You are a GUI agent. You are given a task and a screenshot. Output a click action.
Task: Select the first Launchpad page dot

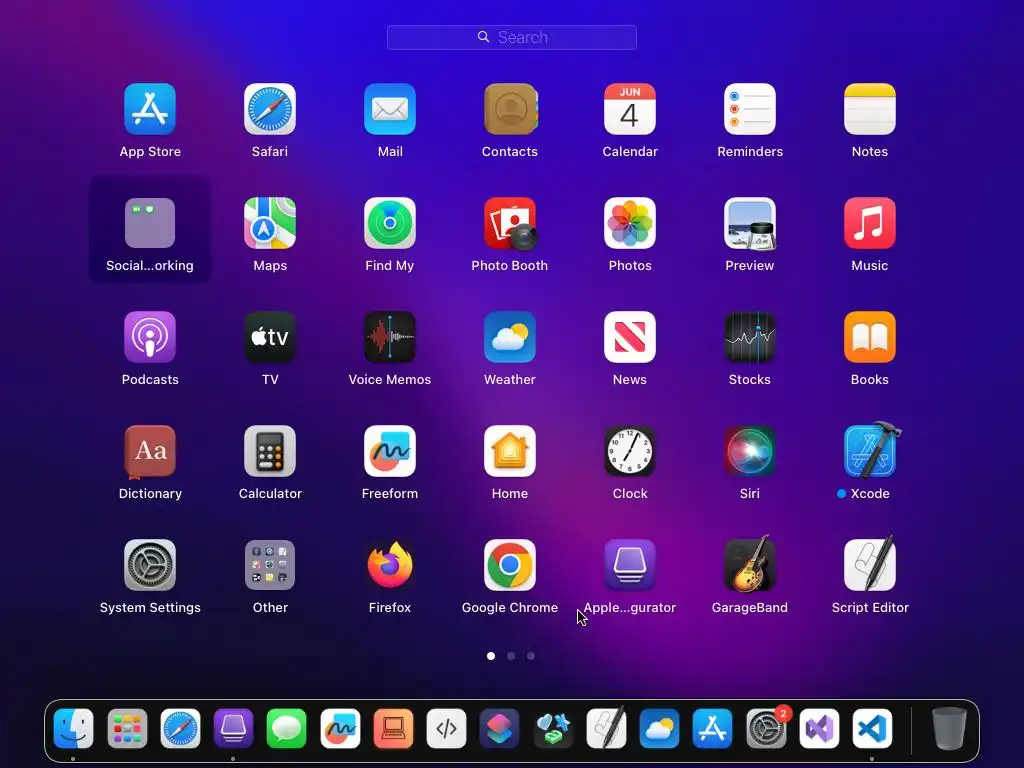[x=491, y=656]
